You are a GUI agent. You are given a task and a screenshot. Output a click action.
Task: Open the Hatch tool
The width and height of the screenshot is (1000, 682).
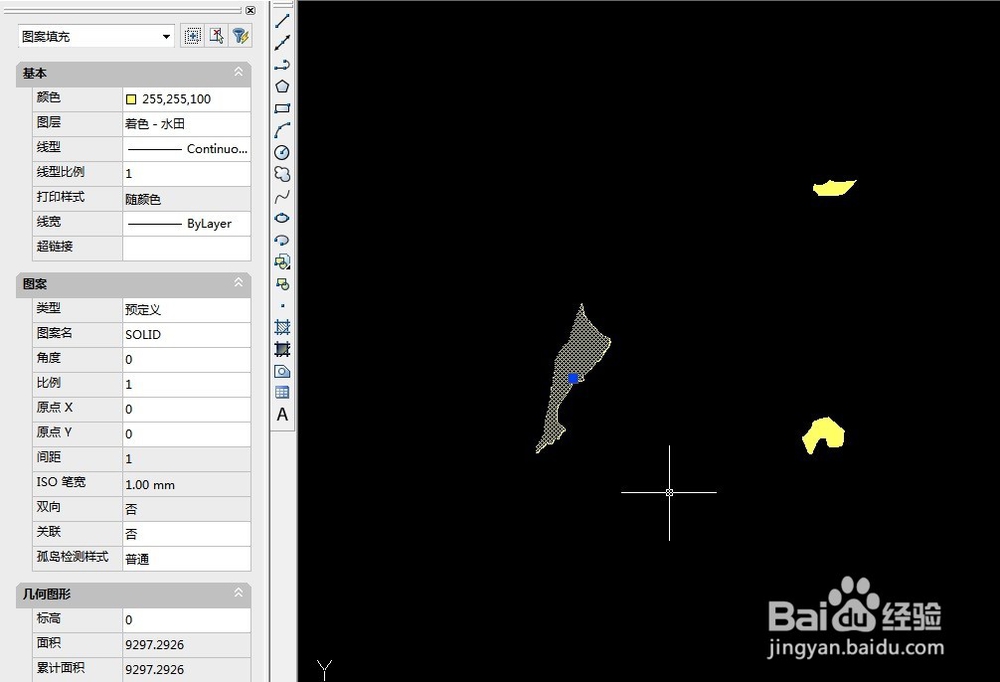[282, 327]
